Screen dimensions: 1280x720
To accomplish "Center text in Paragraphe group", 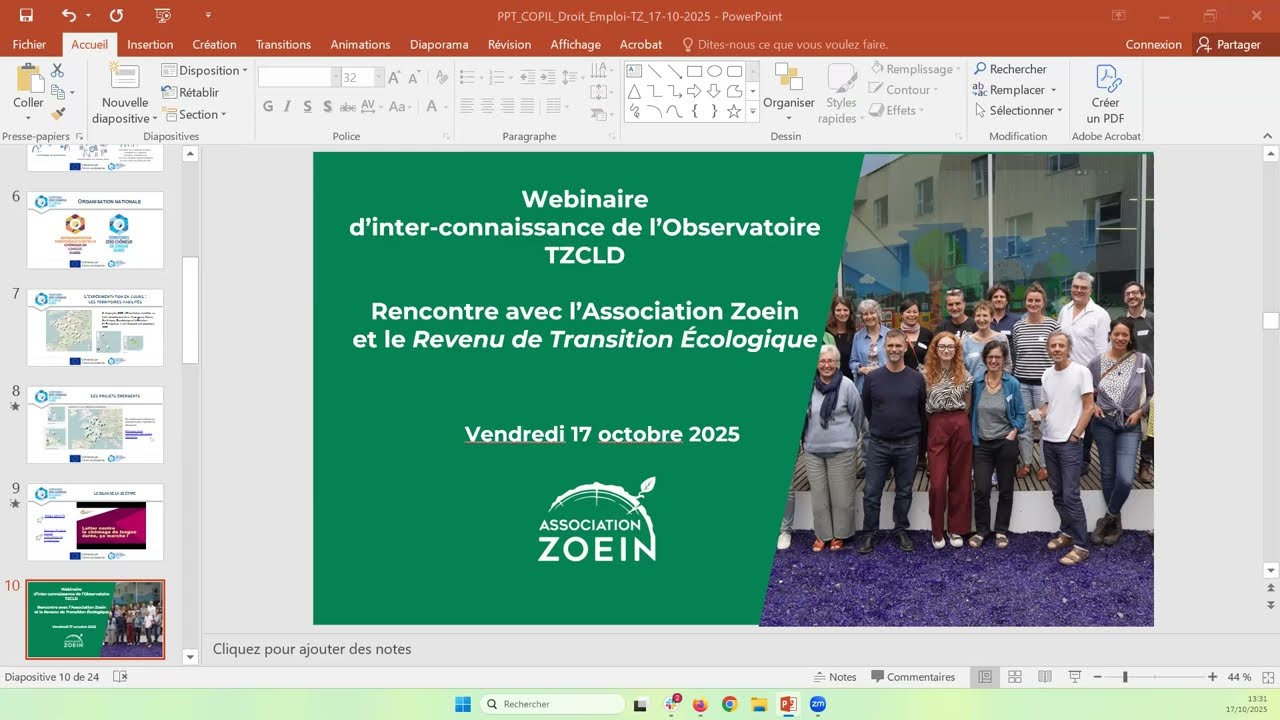I will click(487, 105).
